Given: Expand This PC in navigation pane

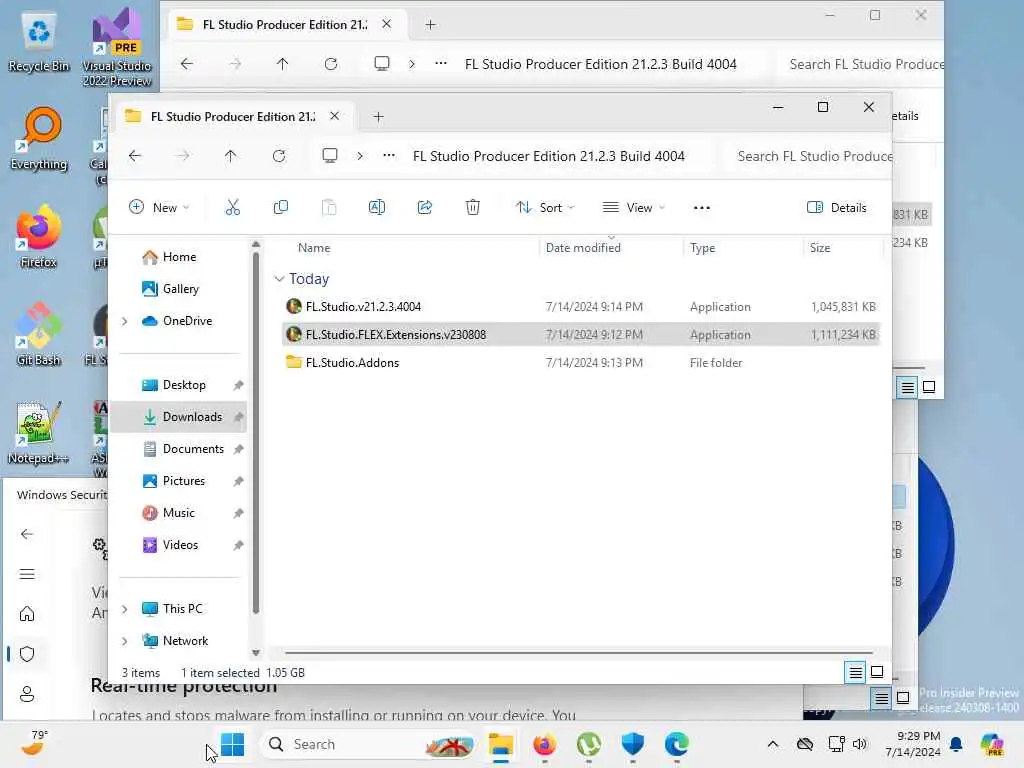Looking at the screenshot, I should click(x=125, y=609).
